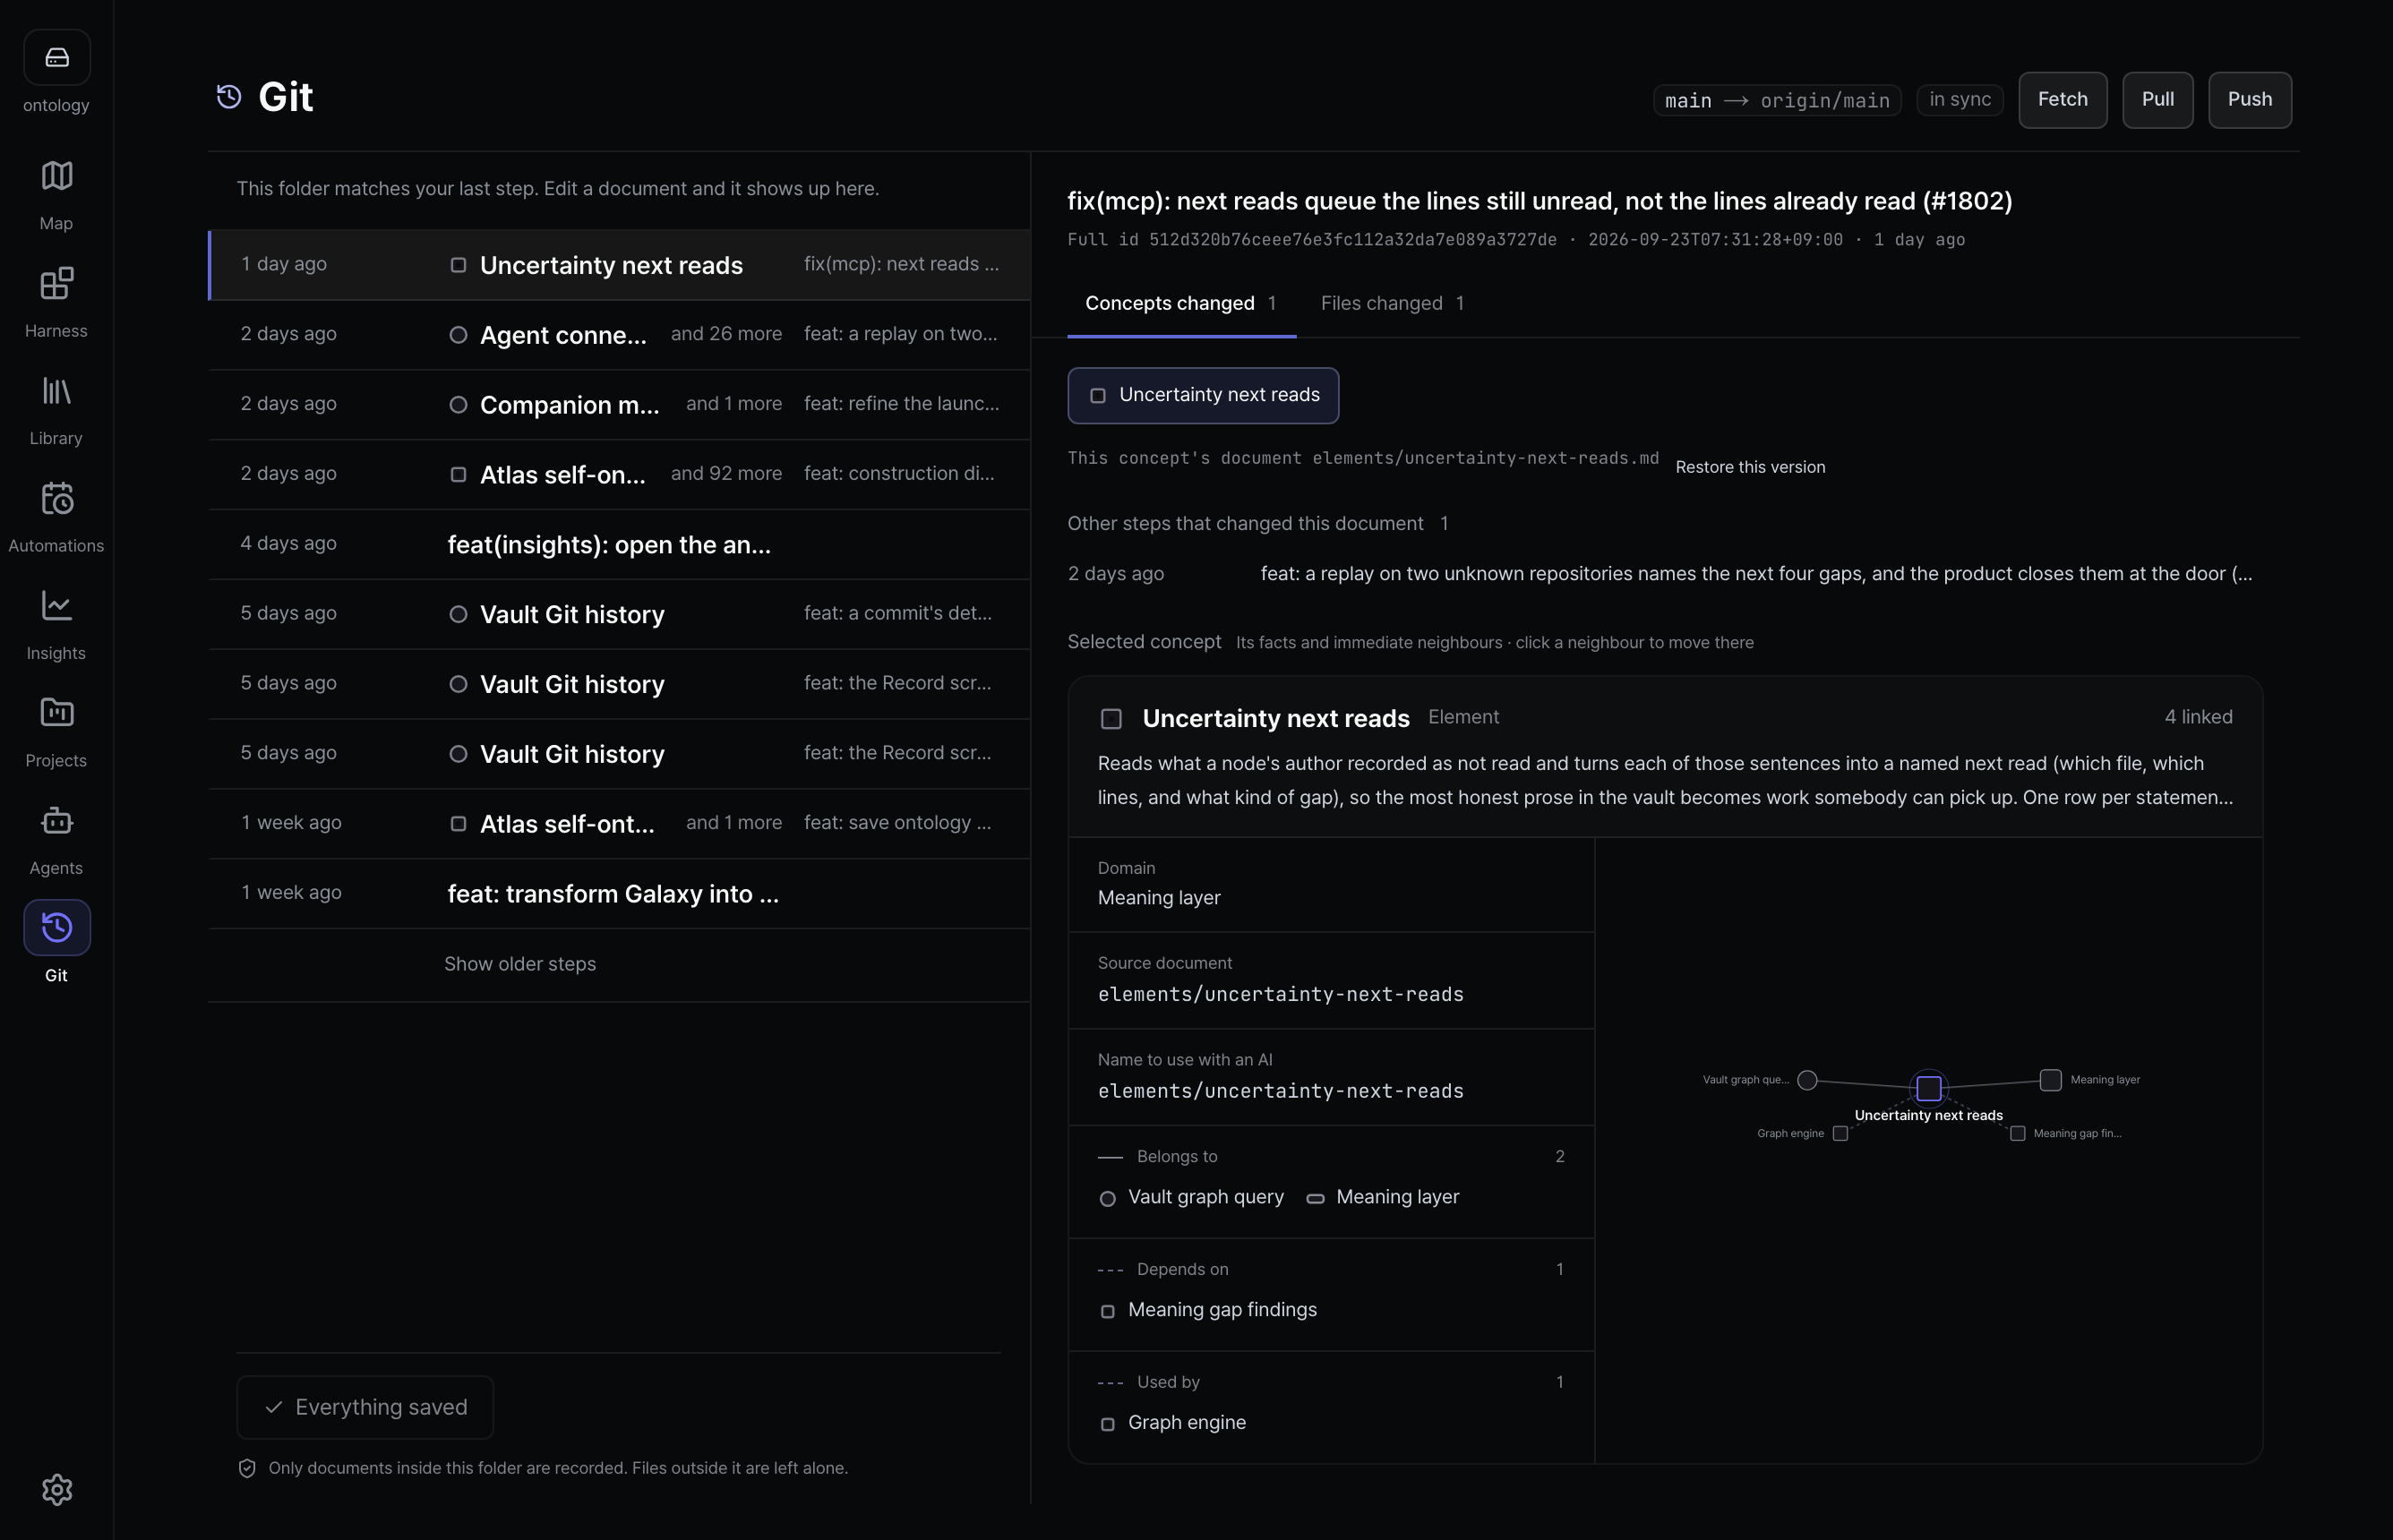The height and width of the screenshot is (1540, 2393).
Task: Select the Agent conne... step from 2 days ago
Action: 619,335
